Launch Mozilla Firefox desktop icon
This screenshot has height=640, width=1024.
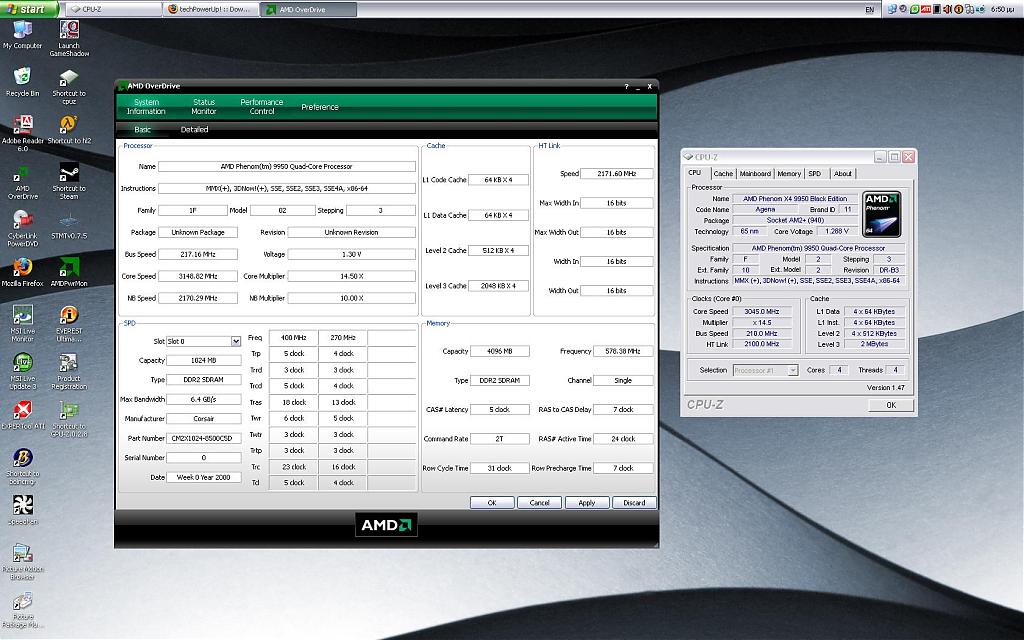(x=22, y=272)
